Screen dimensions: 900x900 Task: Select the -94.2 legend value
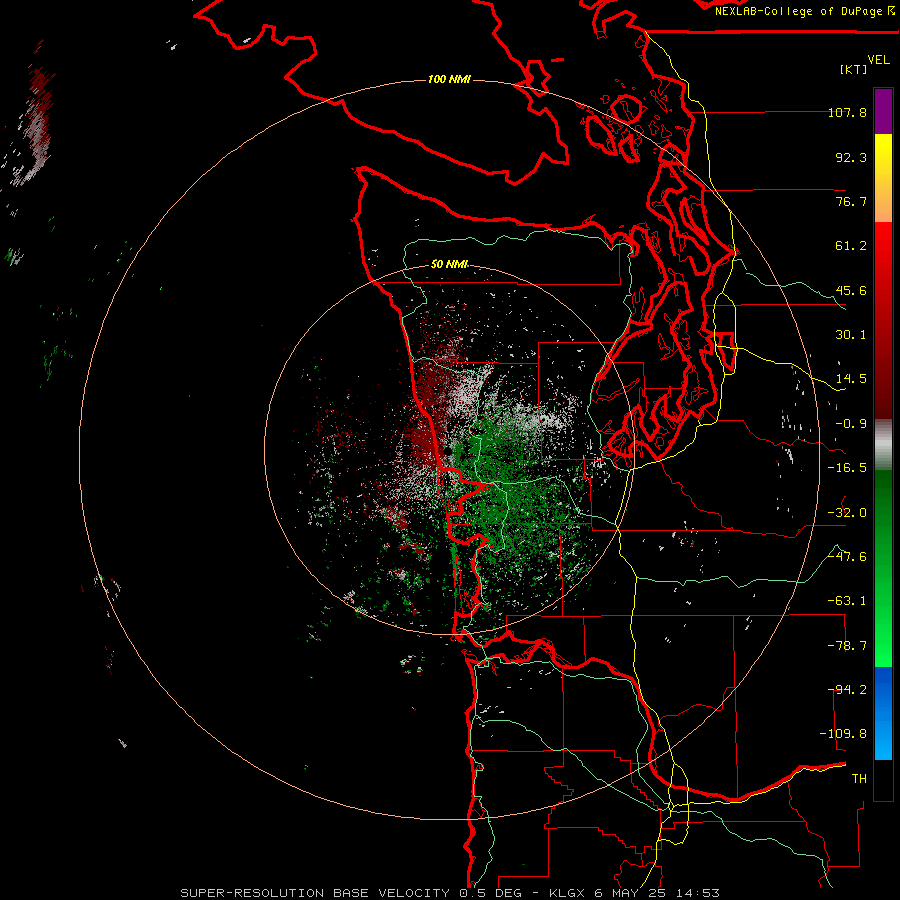coord(847,690)
